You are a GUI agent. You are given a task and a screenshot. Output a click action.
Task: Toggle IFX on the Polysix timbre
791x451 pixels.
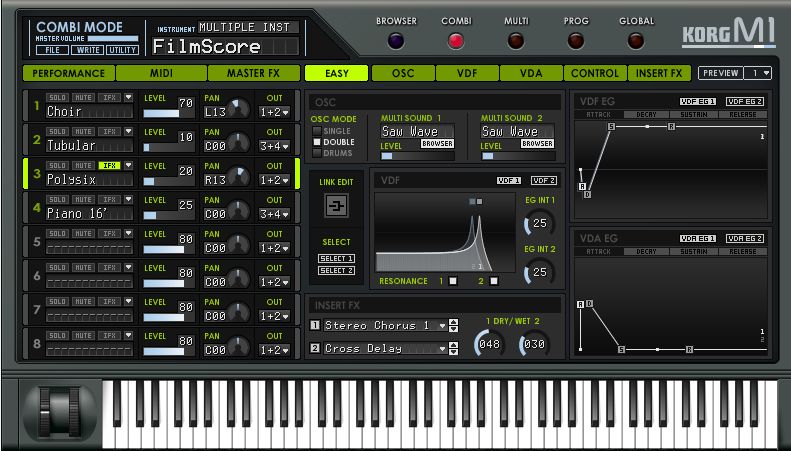(109, 165)
